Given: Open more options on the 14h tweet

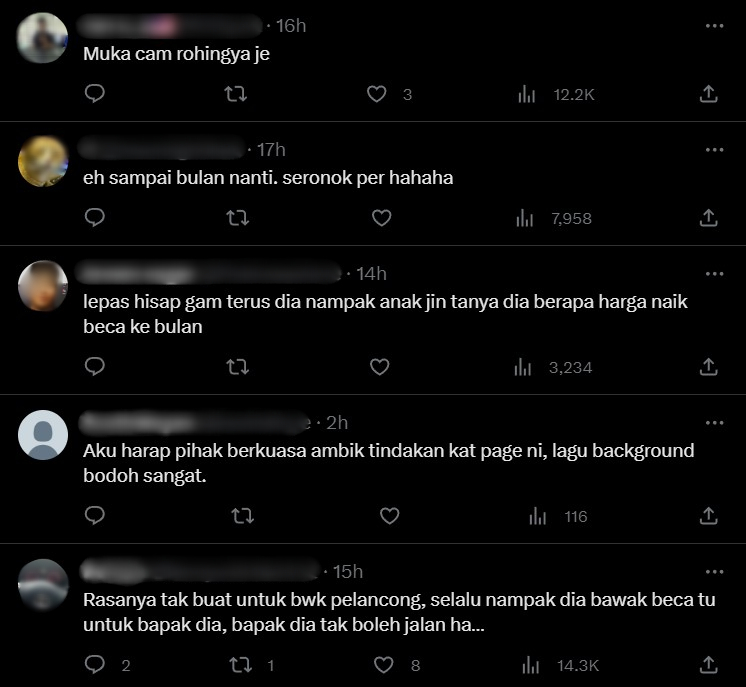Looking at the screenshot, I should tap(714, 274).
